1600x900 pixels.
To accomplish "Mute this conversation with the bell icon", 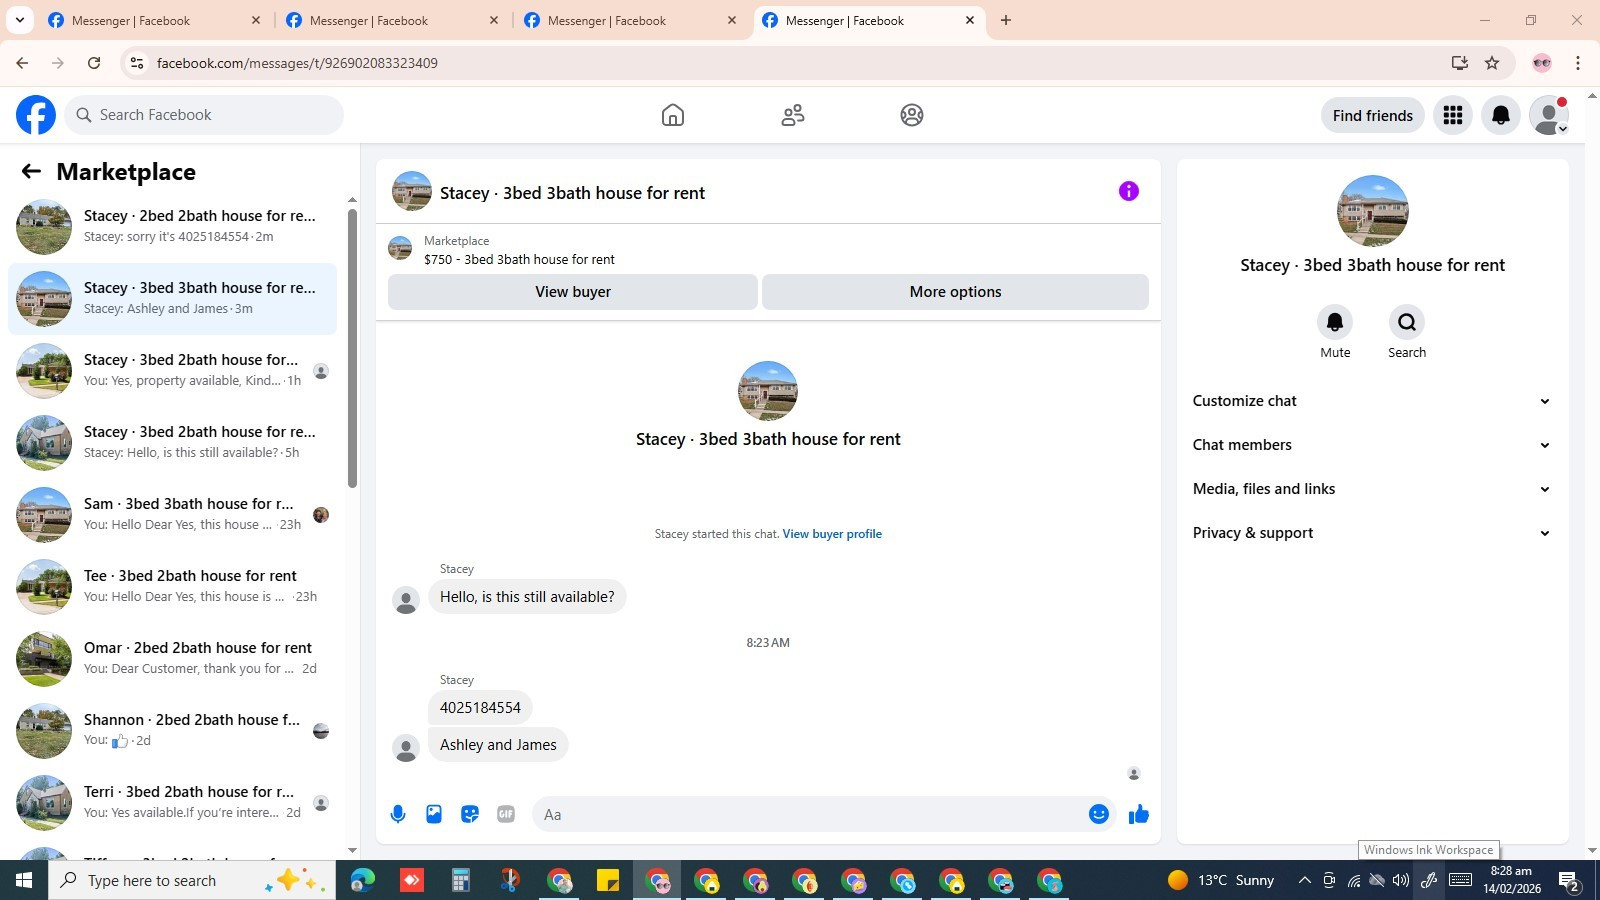I will tap(1335, 322).
